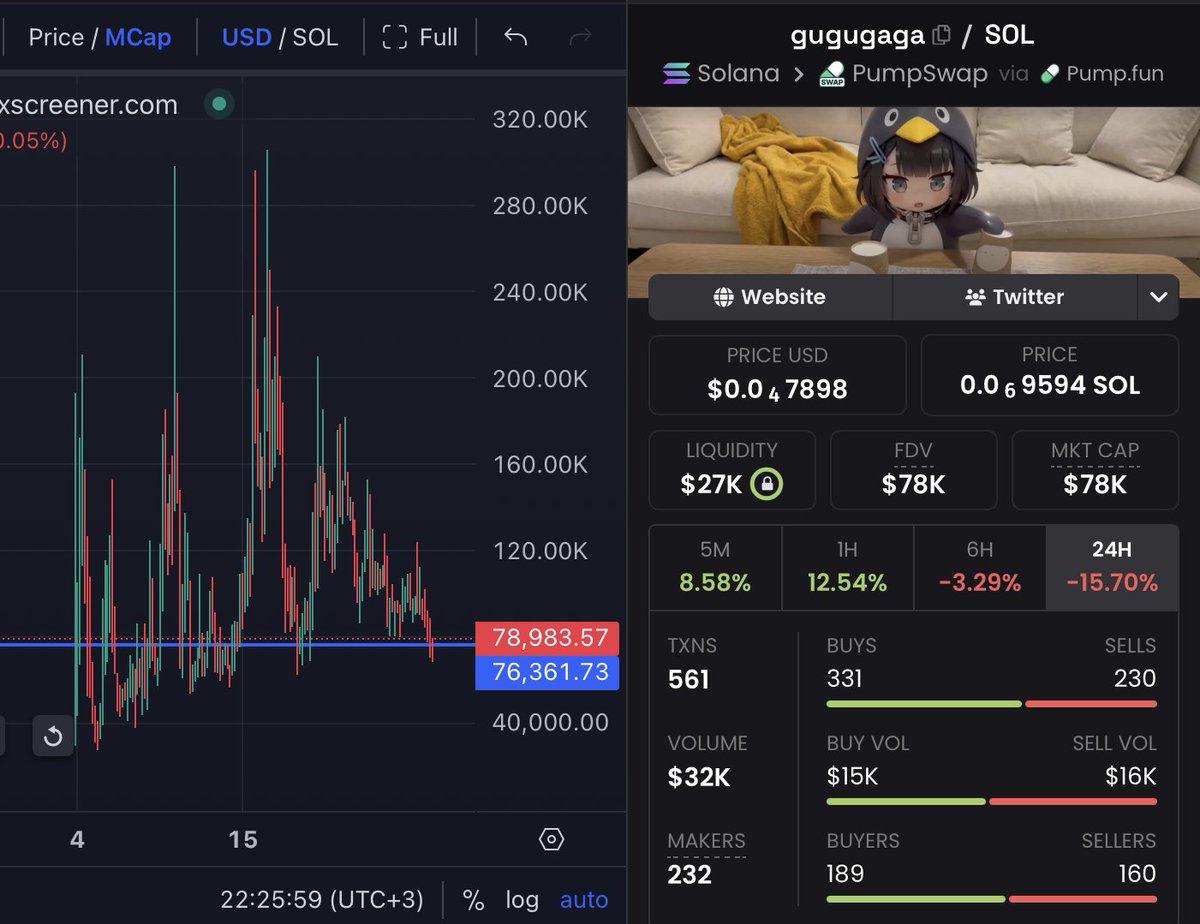Click the VOLUME $32K value
1200x924 pixels.
(699, 778)
